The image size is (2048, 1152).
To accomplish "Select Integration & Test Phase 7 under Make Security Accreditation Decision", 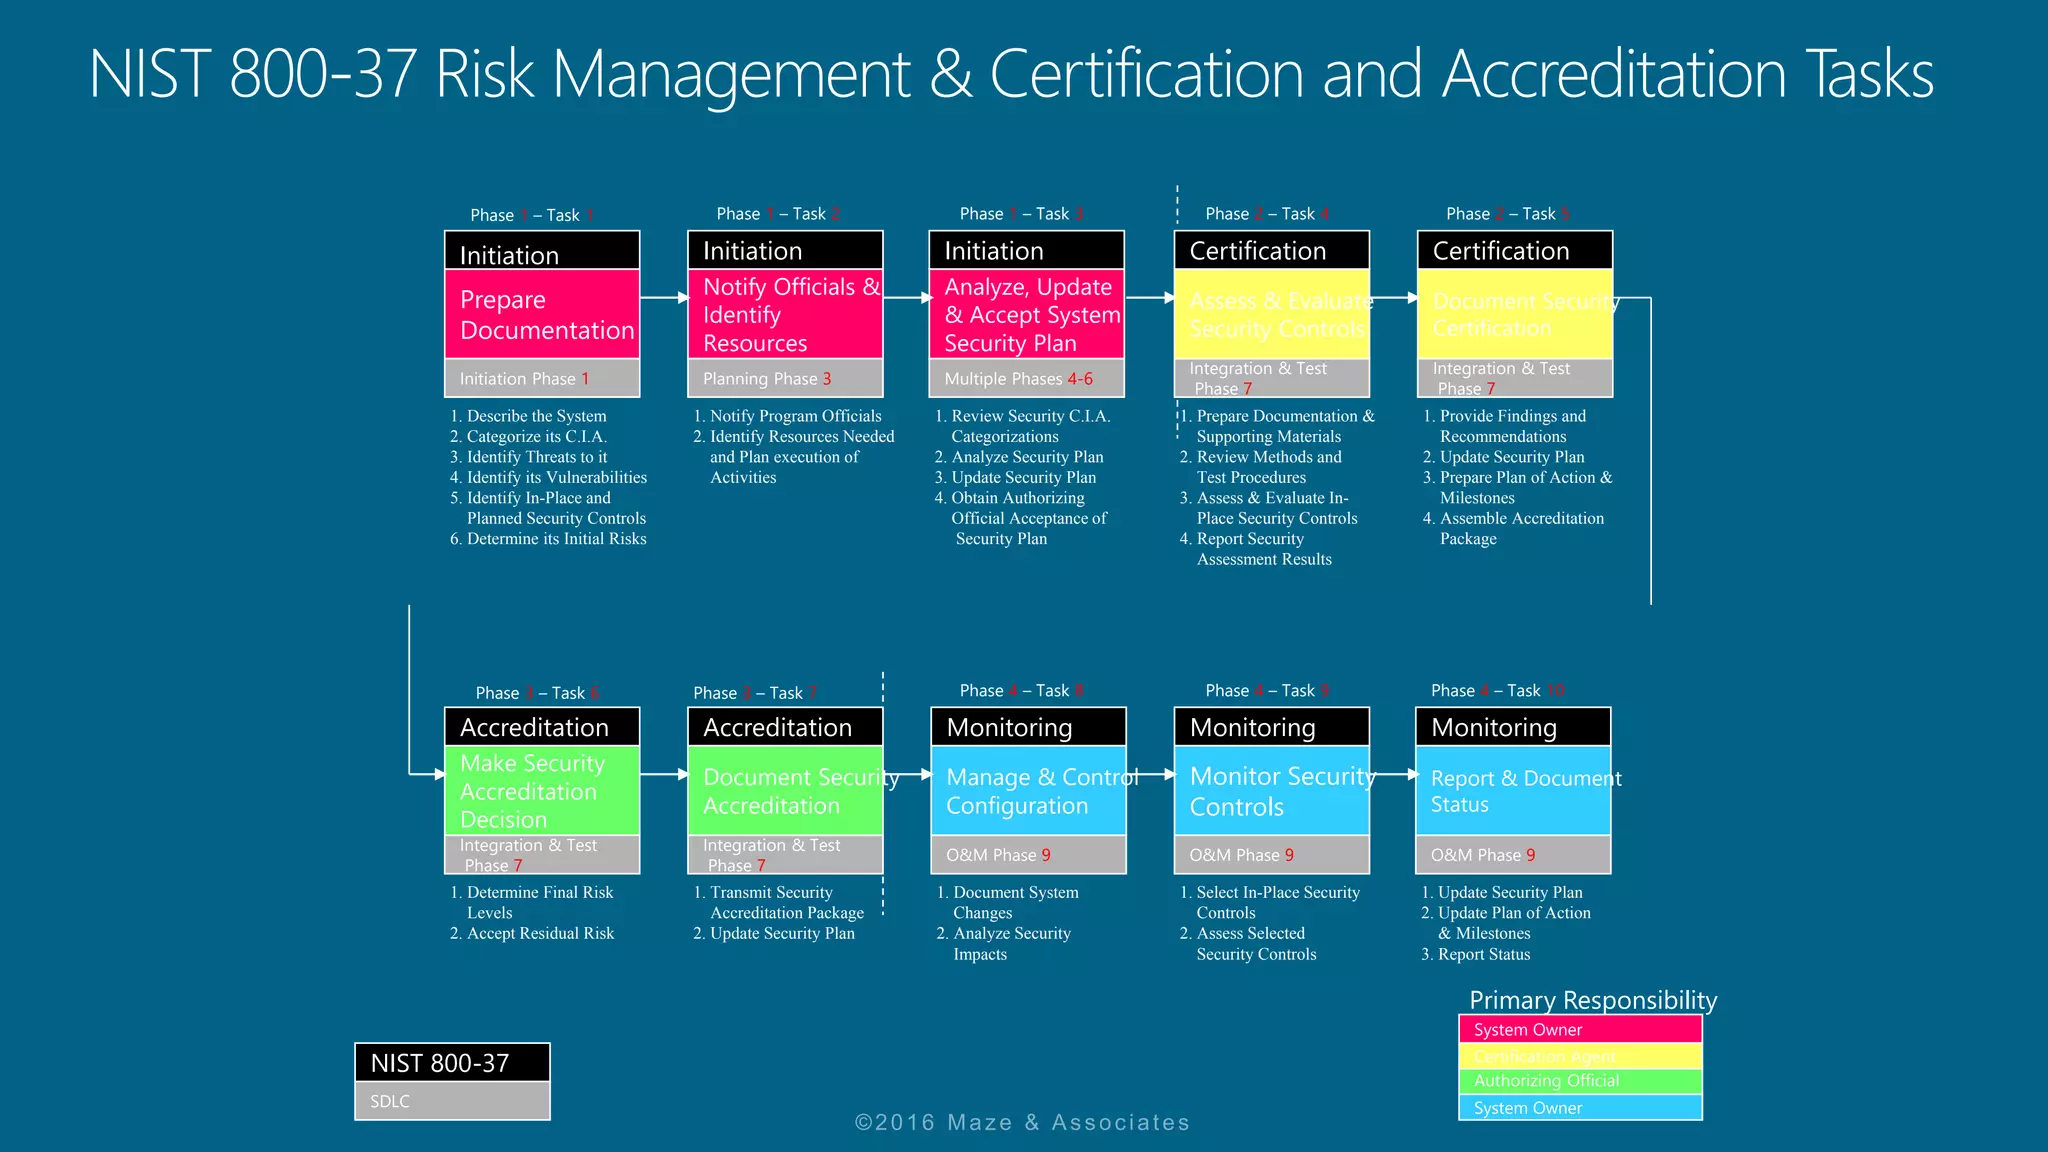I will pyautogui.click(x=542, y=855).
